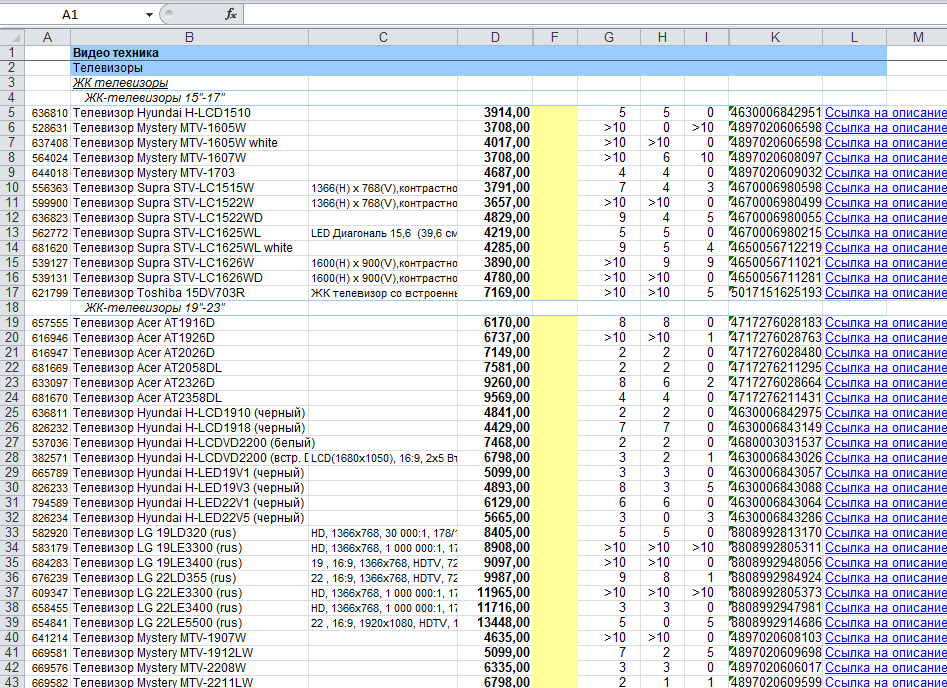Select column G header
Screen dimensions: 947x688
point(609,37)
